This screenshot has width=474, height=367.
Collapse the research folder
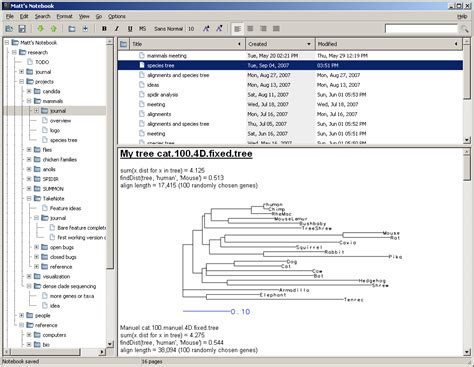click(14, 52)
